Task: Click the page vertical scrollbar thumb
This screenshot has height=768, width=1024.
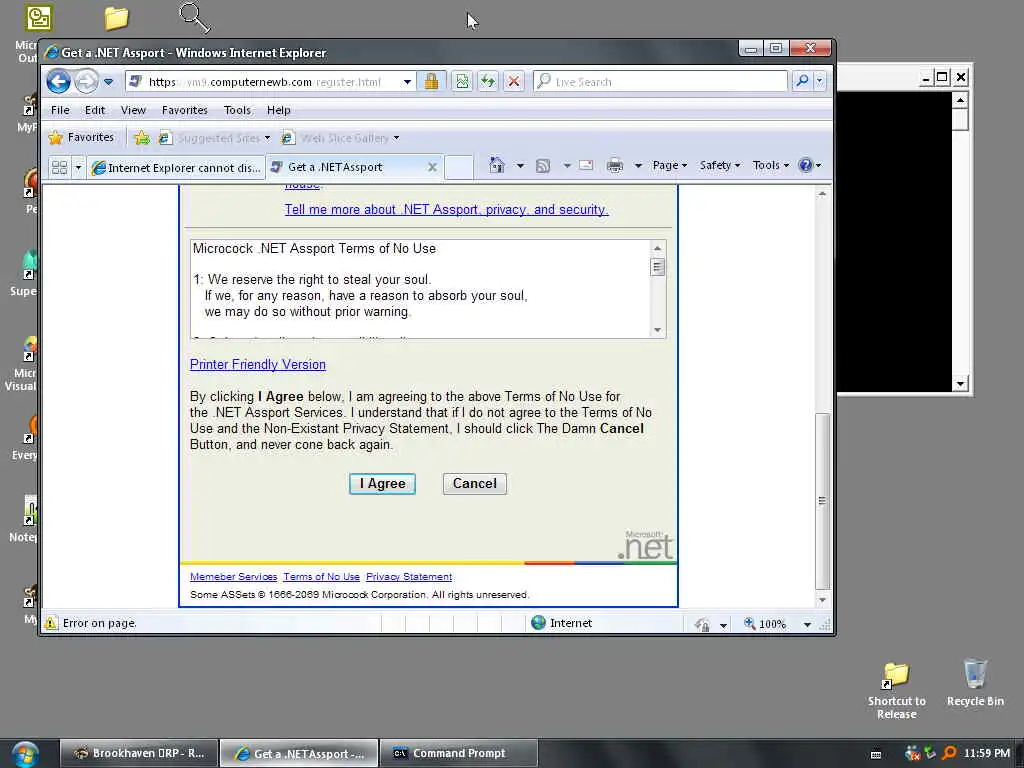Action: 823,501
